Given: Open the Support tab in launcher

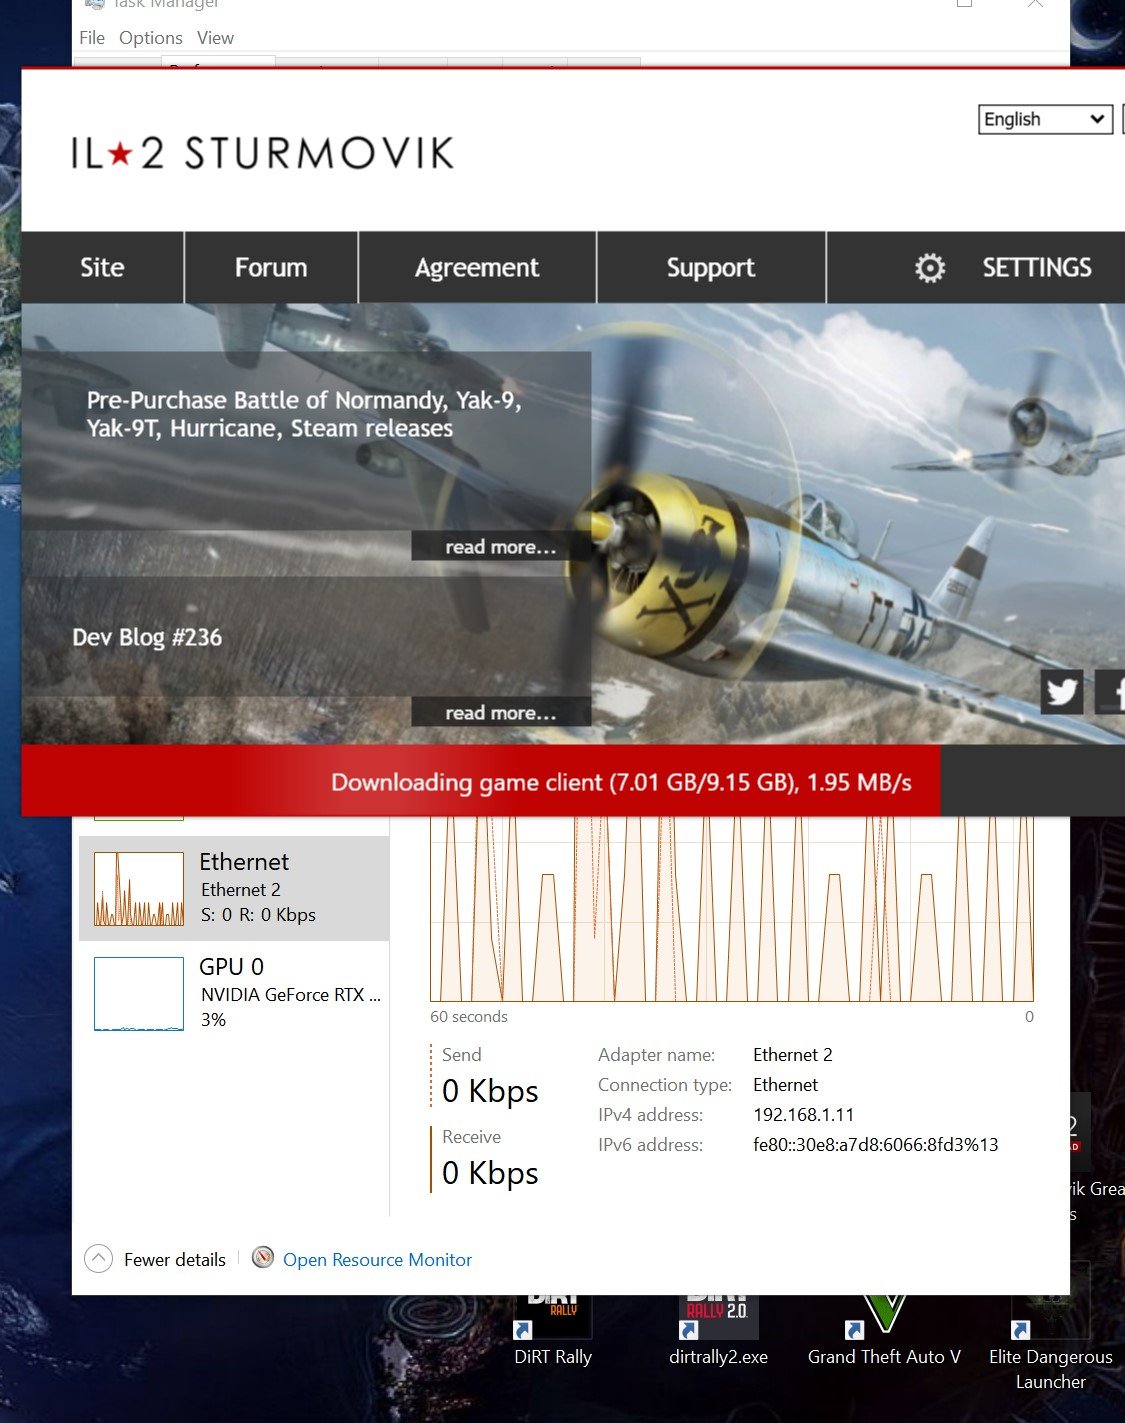Looking at the screenshot, I should pos(711,268).
